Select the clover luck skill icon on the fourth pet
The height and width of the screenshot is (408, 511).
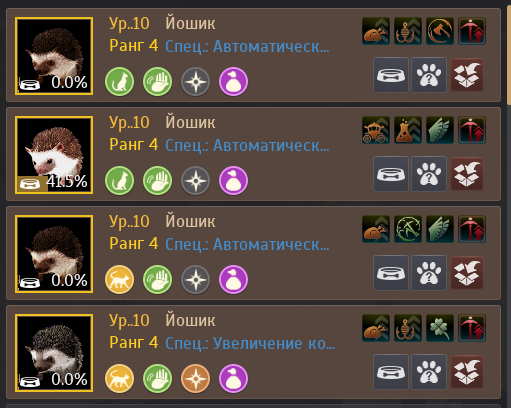tap(440, 328)
